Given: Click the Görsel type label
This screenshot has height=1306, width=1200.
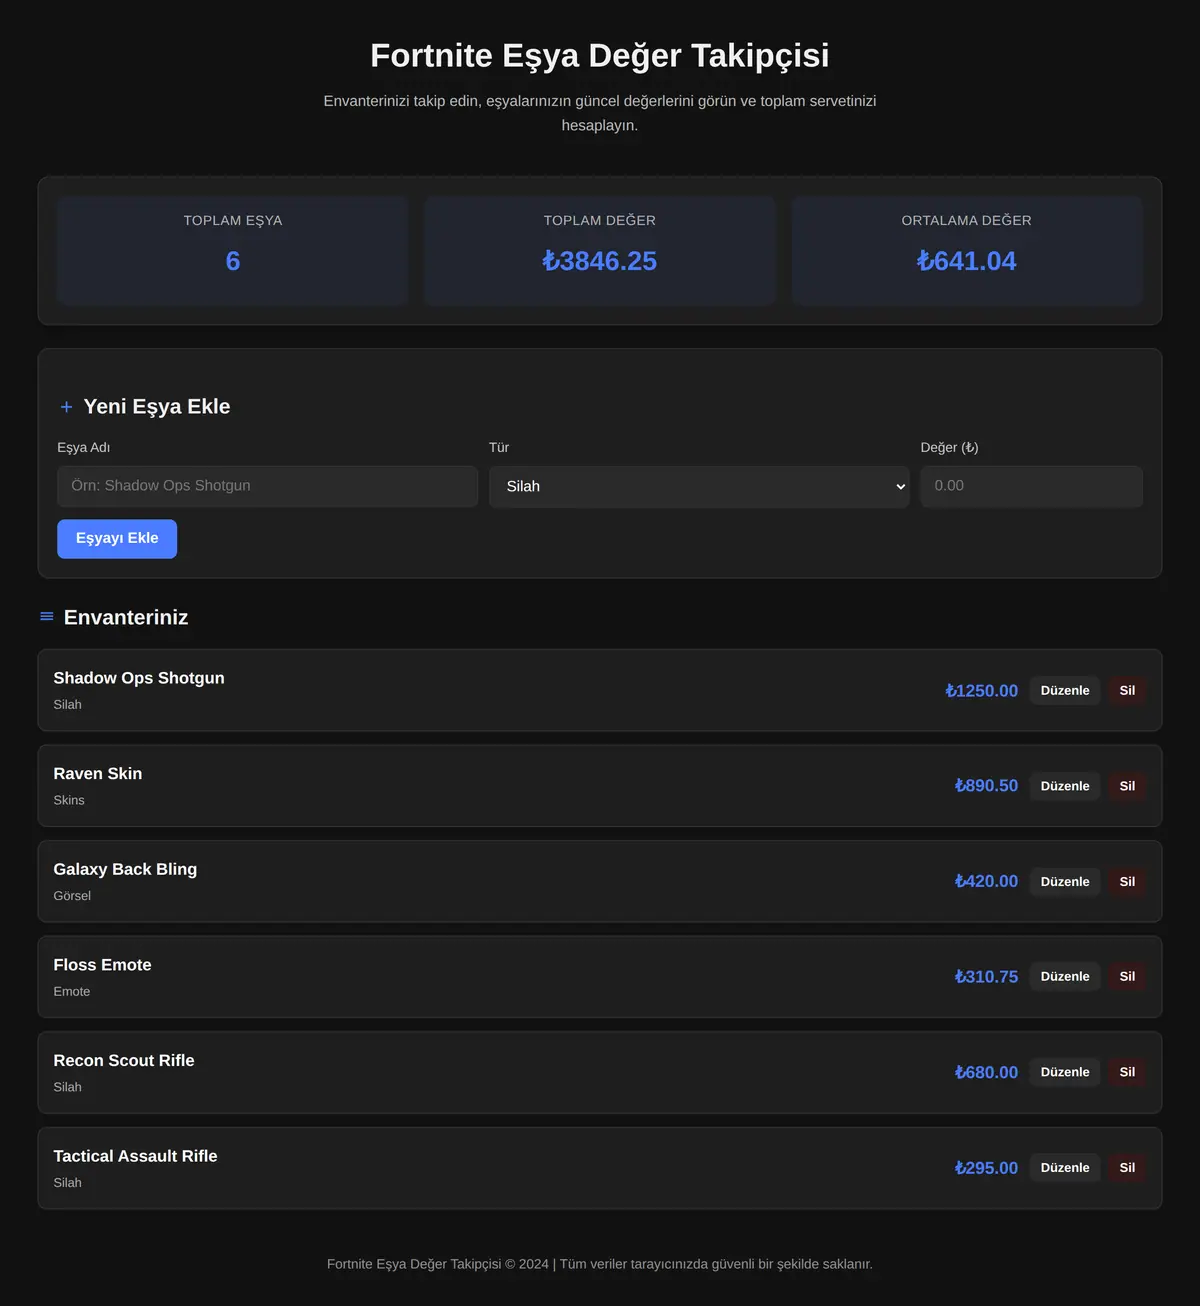Looking at the screenshot, I should tap(72, 896).
